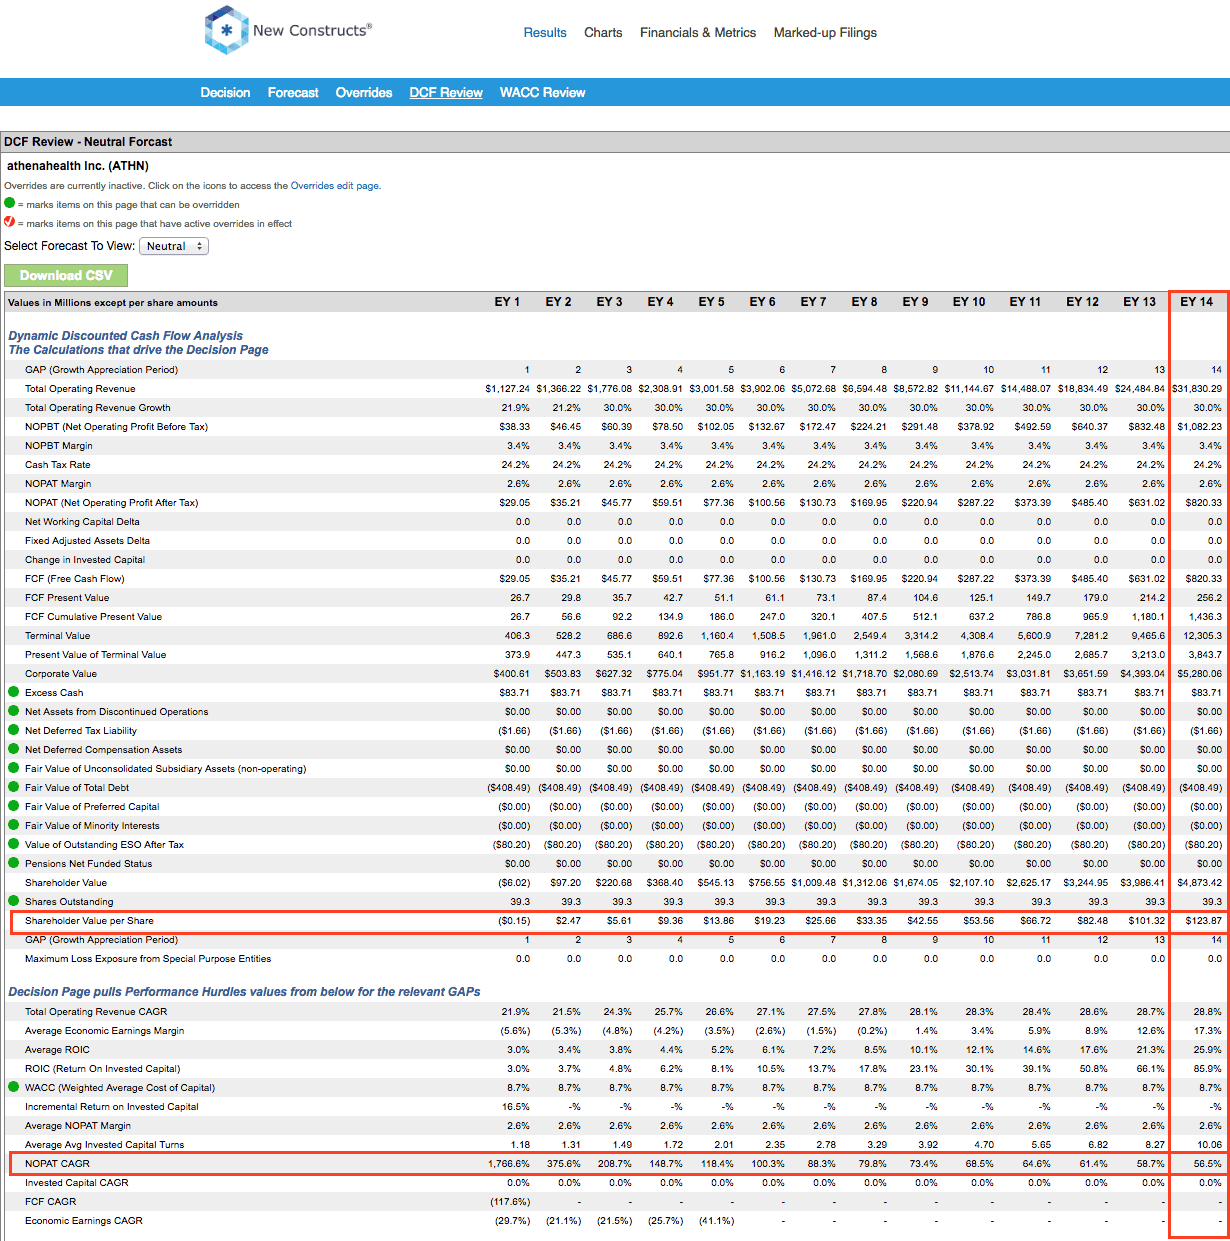Click override icon for Excess Cash row
Screen dimensions: 1230x1241
(x=14, y=692)
